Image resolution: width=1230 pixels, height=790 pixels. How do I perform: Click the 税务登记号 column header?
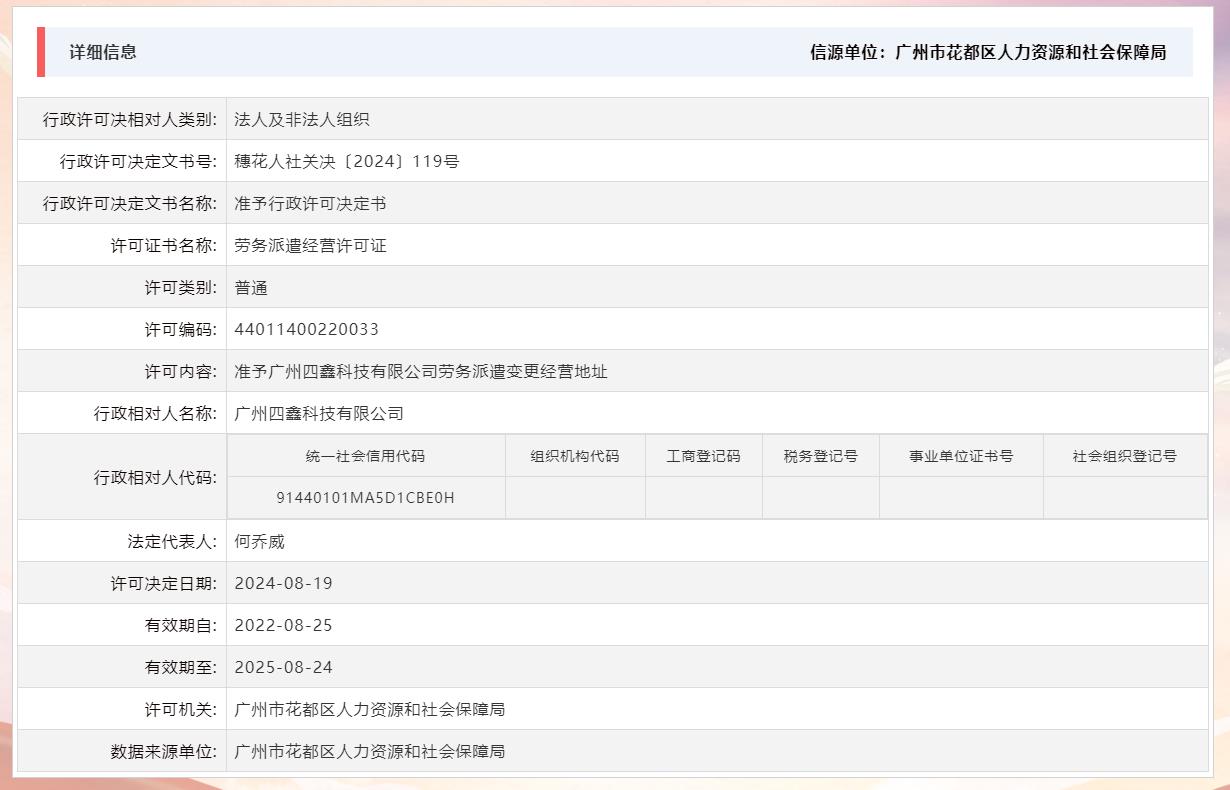pyautogui.click(x=821, y=456)
